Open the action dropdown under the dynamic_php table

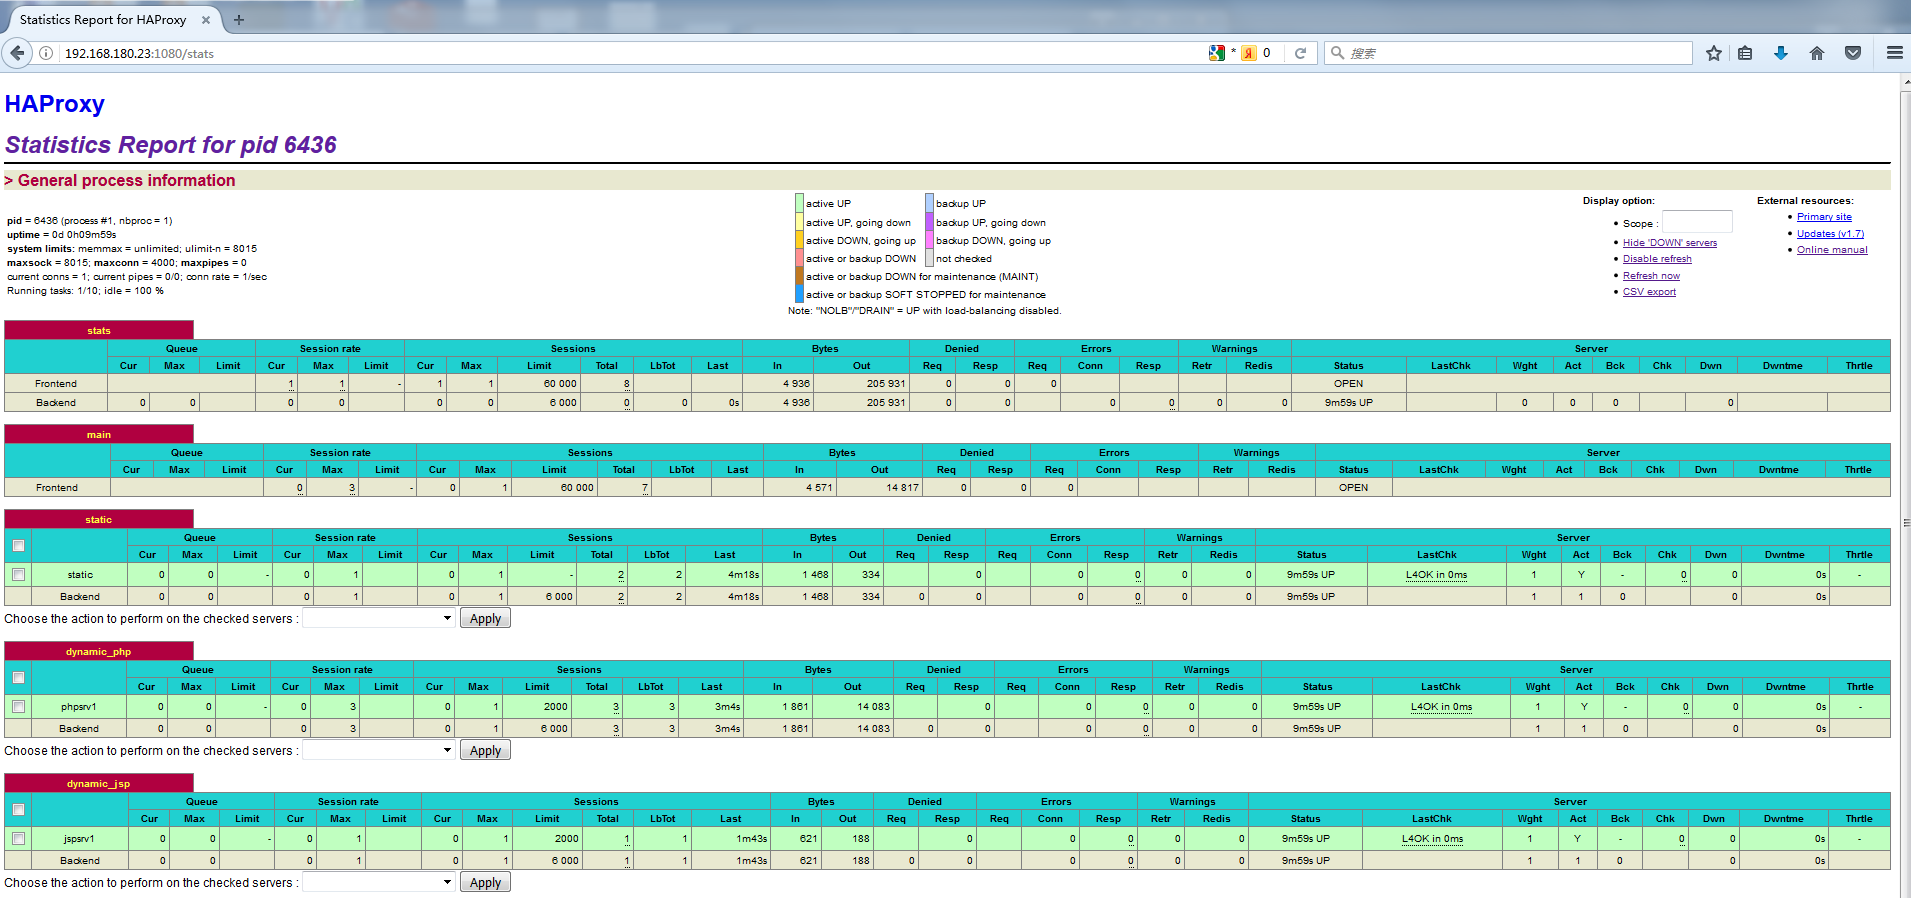tap(379, 750)
